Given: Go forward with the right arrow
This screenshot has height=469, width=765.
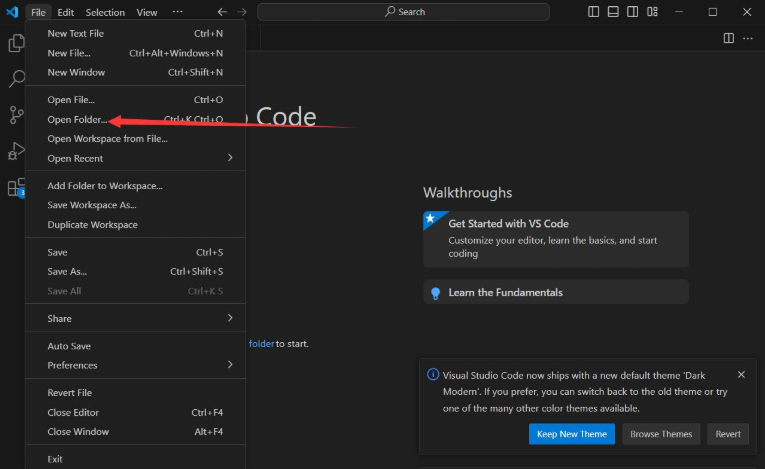Looking at the screenshot, I should pyautogui.click(x=242, y=12).
